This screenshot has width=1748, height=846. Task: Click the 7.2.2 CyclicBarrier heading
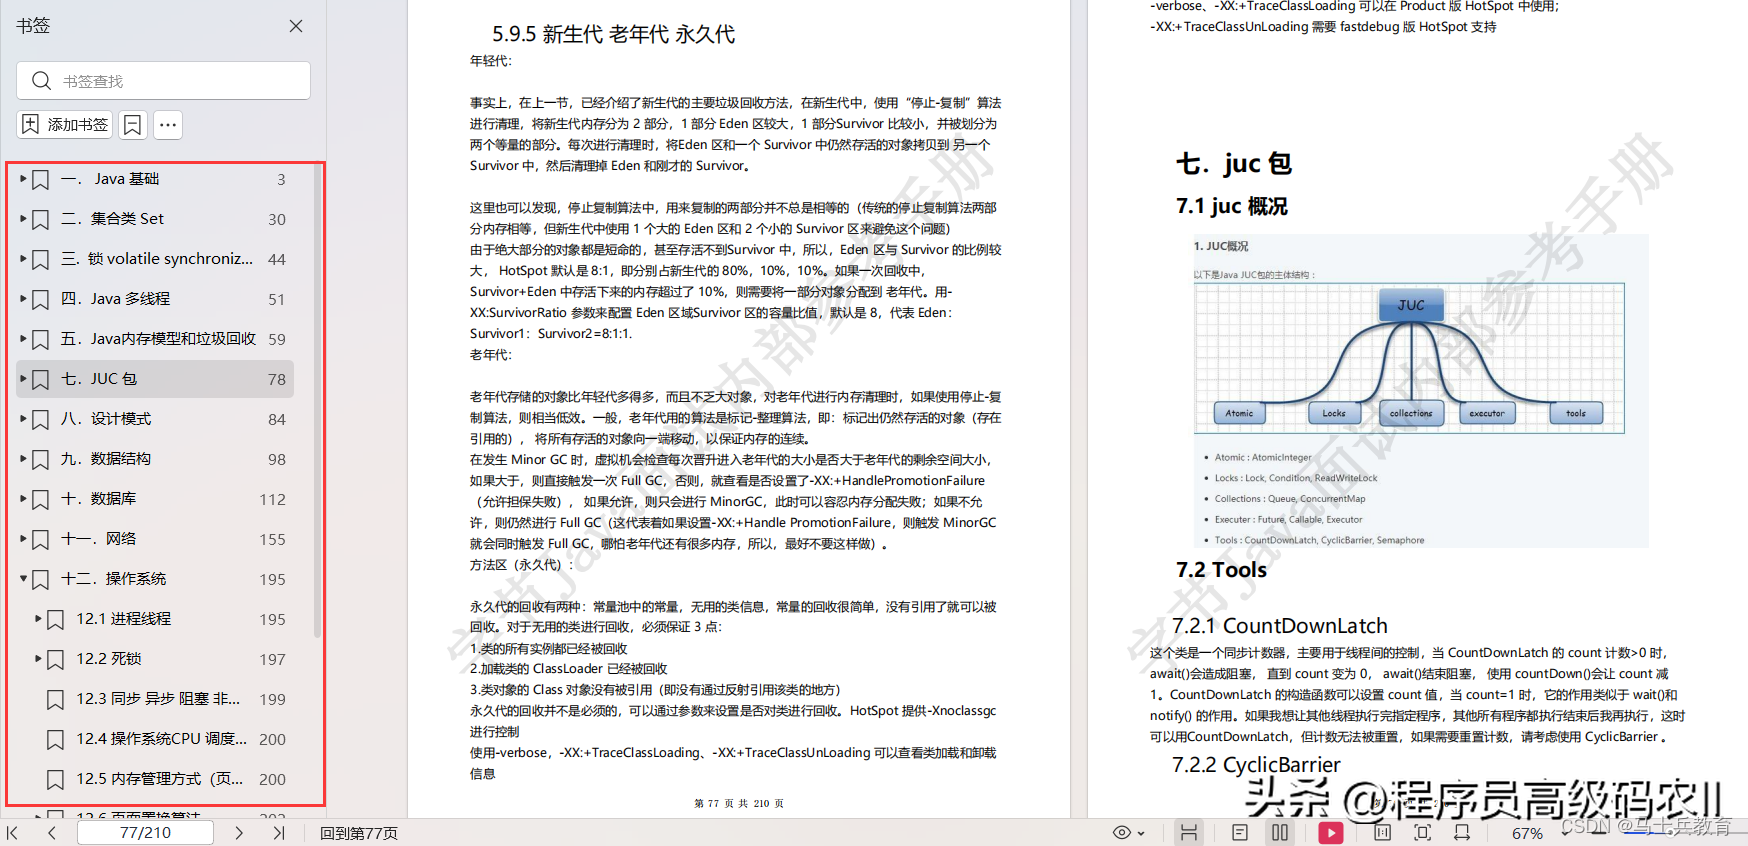click(1256, 765)
